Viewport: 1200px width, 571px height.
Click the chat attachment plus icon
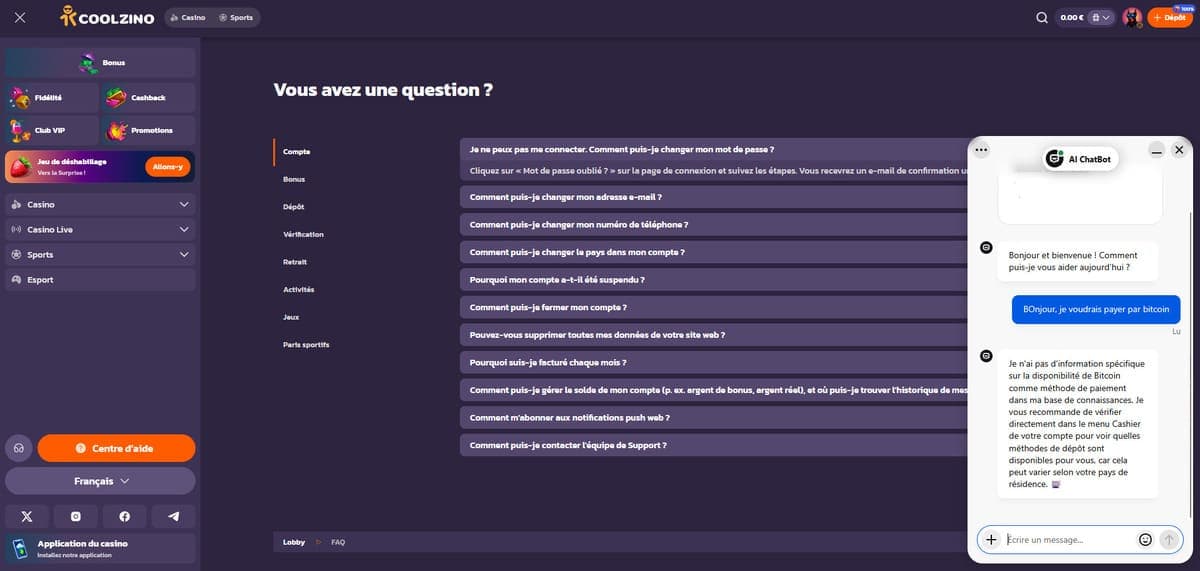point(991,539)
